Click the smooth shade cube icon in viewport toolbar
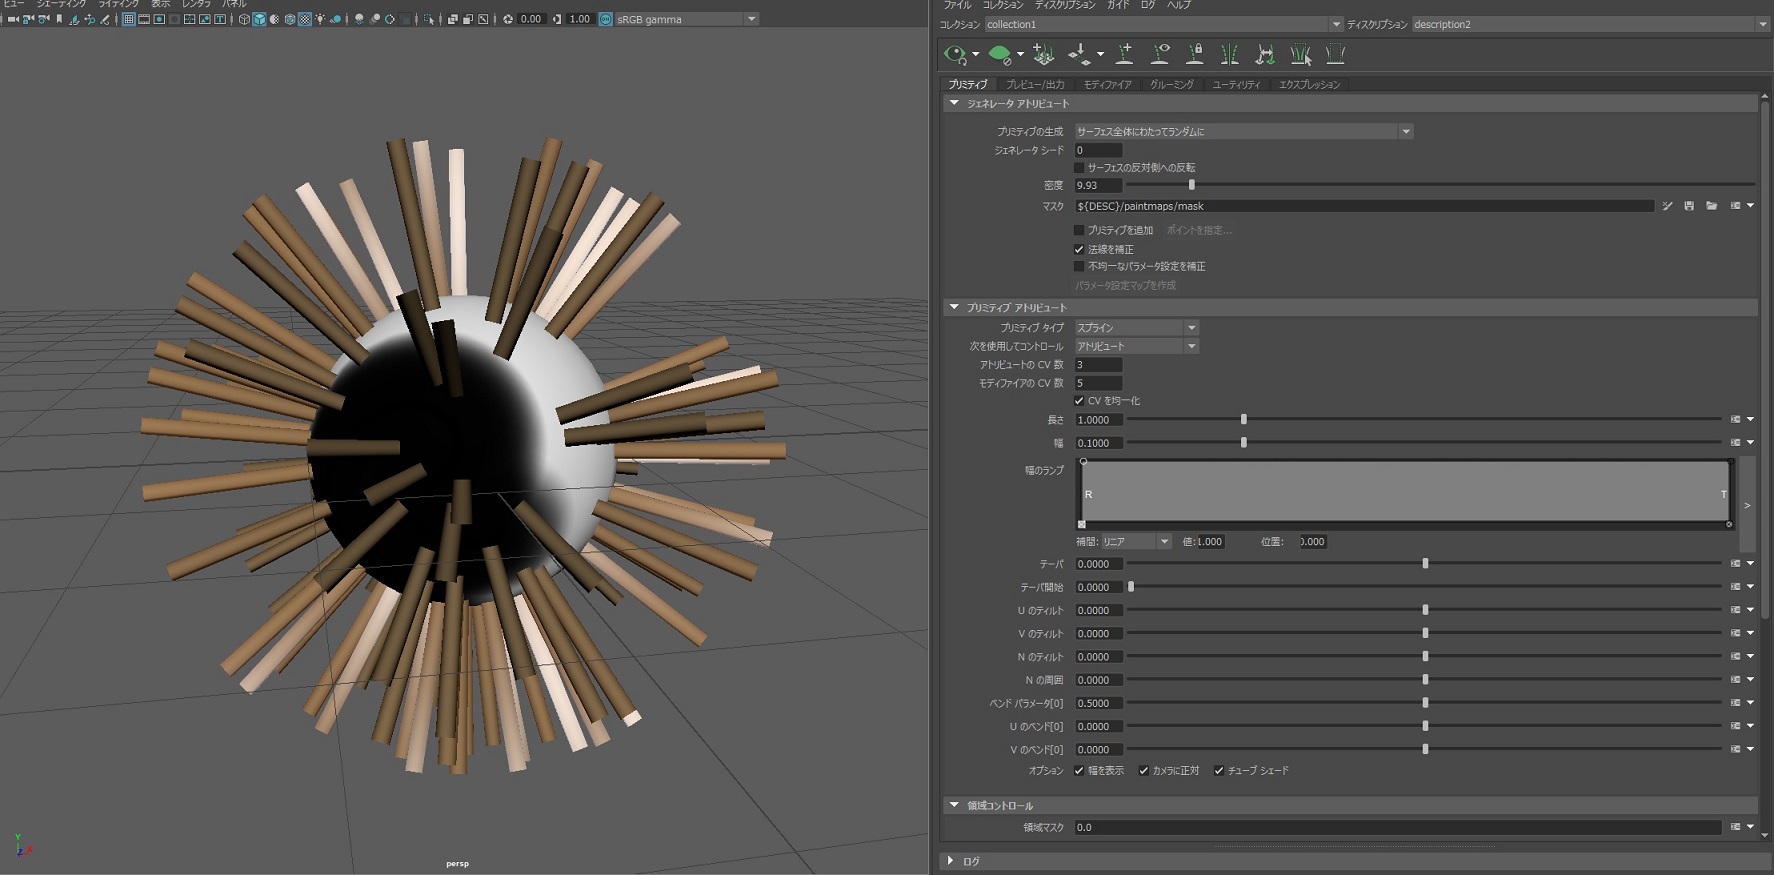Screen dimensions: 1774x875 click(259, 19)
